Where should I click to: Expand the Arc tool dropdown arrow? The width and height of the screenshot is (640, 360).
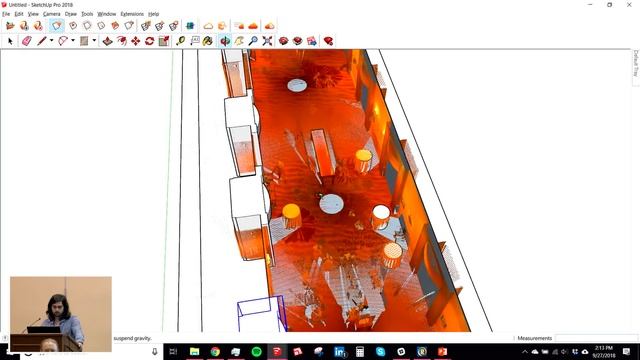pos(73,41)
